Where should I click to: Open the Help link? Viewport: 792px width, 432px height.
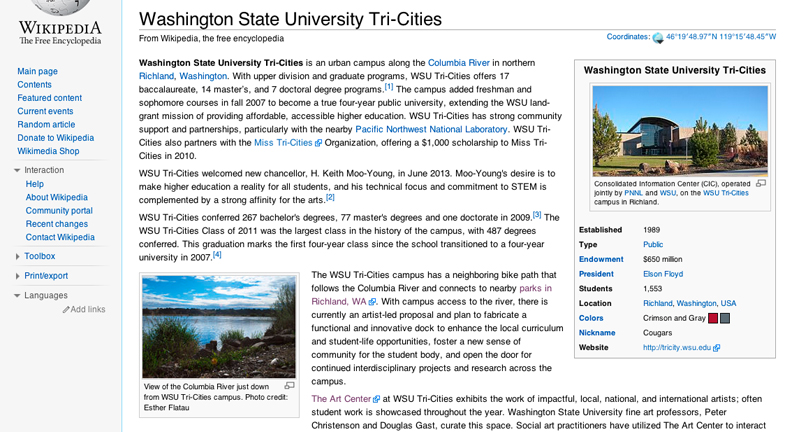pos(35,184)
